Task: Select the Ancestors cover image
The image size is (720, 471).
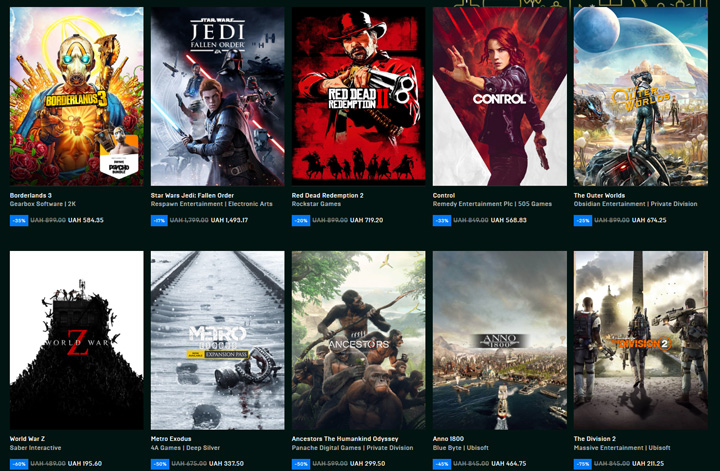Action: [359, 340]
